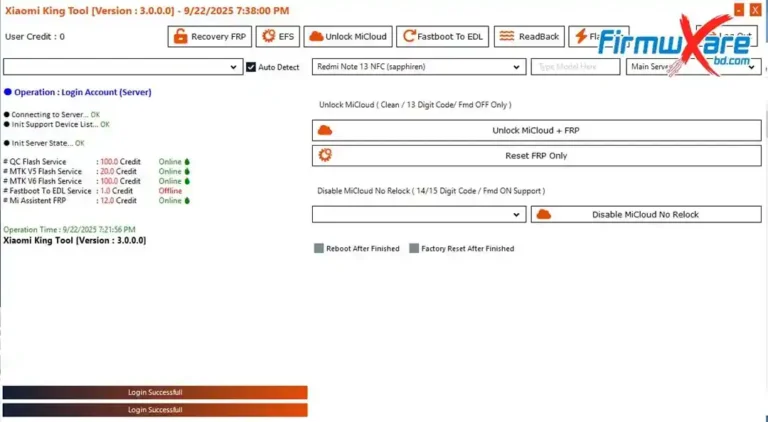768x422 pixels.
Task: Click the rotate arrow icon on Fastboot To EDL
Action: pyautogui.click(x=409, y=36)
